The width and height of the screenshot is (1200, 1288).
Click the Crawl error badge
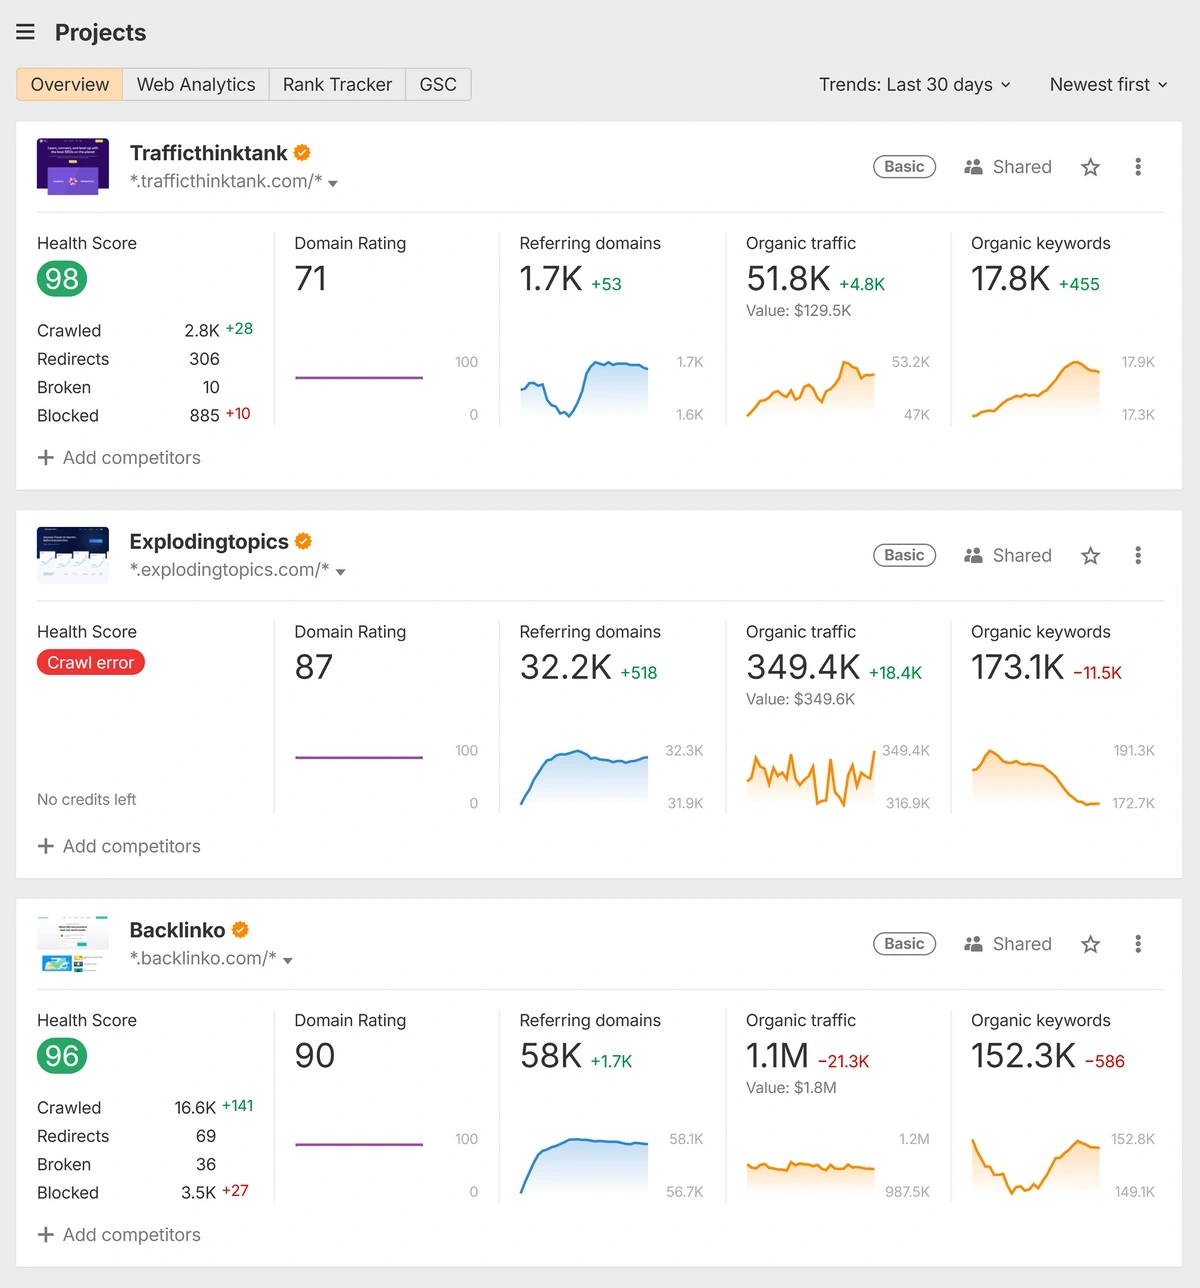coord(91,663)
